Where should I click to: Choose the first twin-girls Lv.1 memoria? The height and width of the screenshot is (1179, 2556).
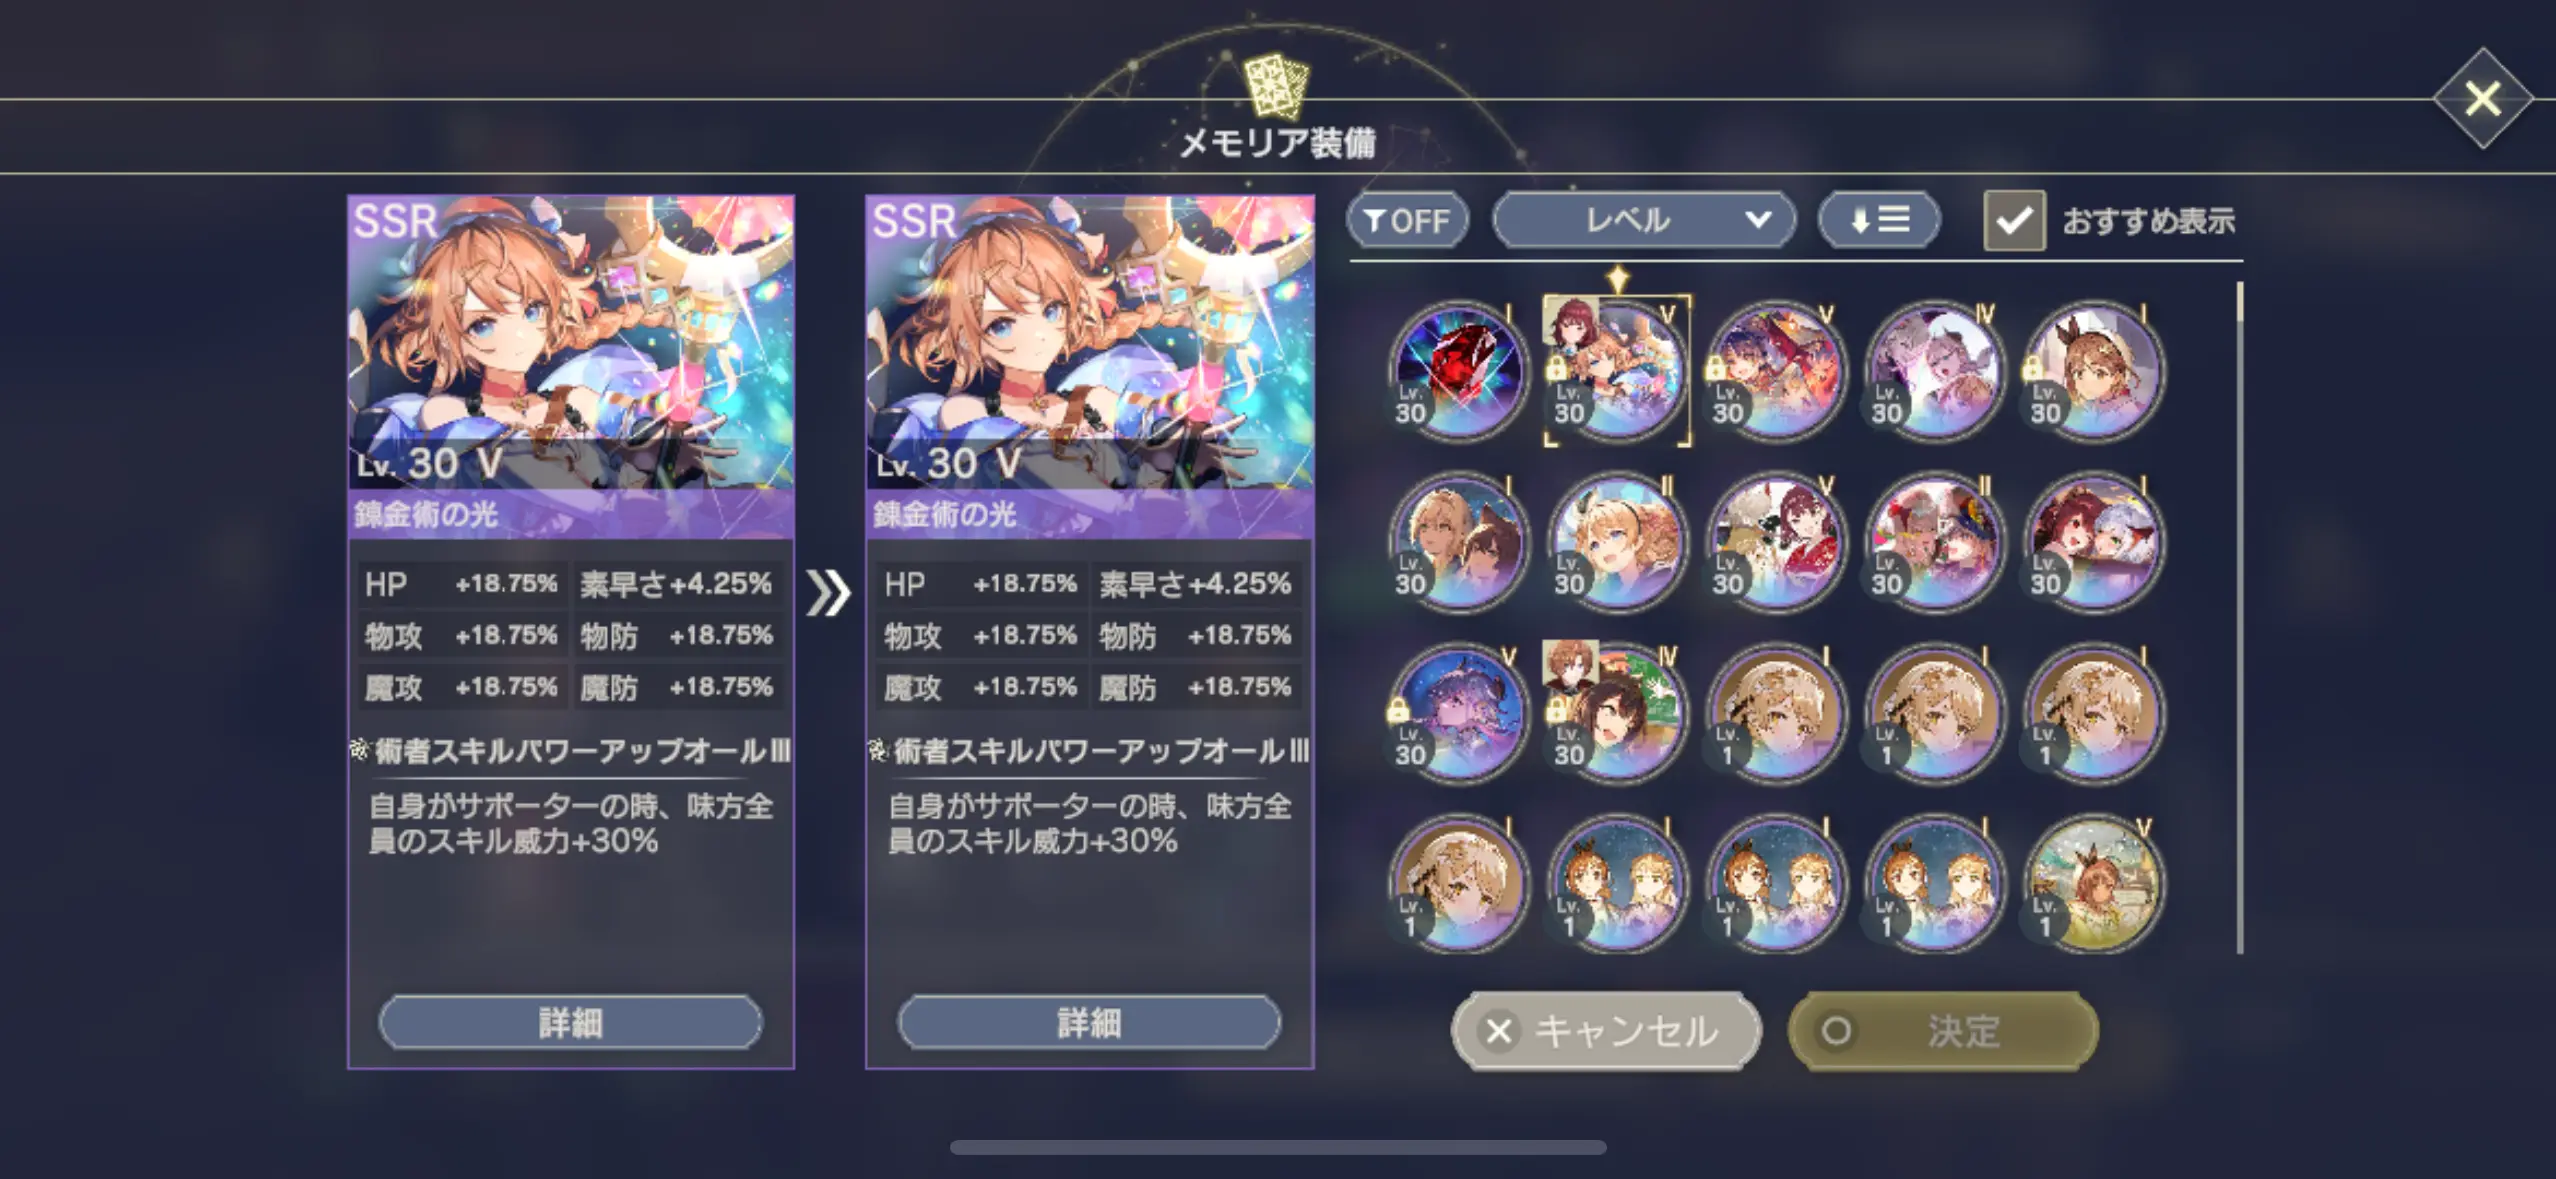(1617, 885)
